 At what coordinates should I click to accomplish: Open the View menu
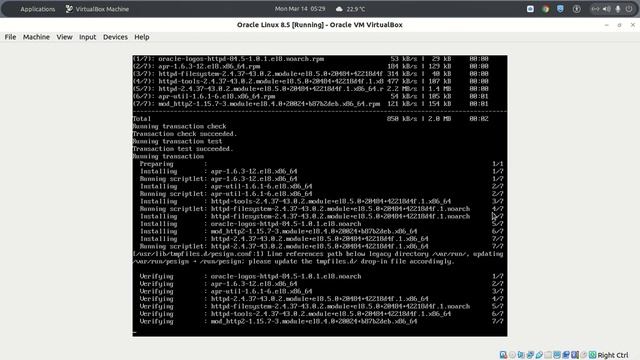[x=64, y=37]
